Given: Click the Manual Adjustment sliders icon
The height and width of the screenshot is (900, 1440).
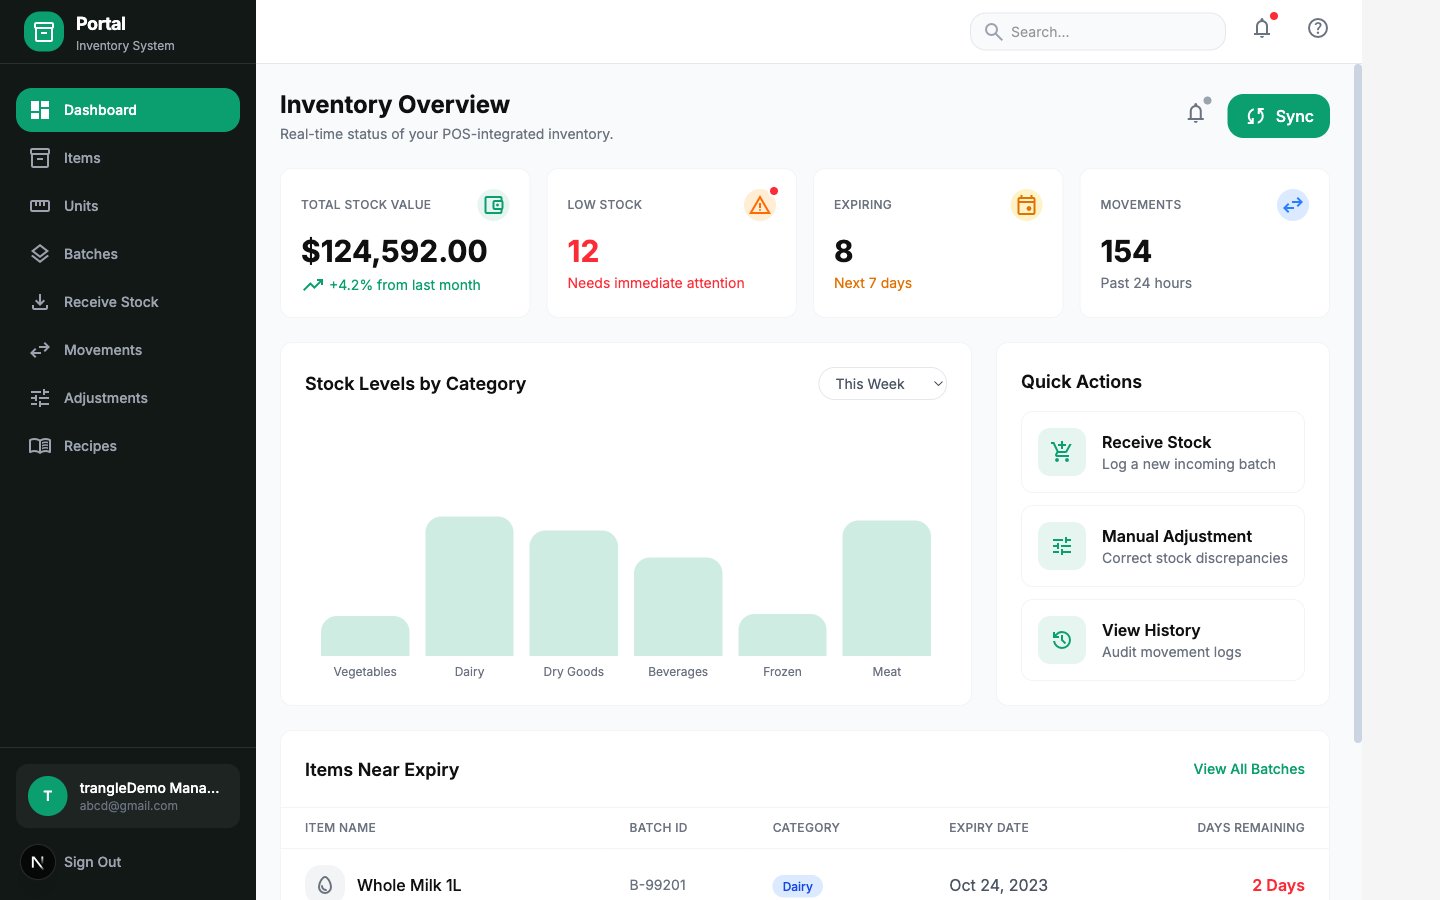Looking at the screenshot, I should (1062, 546).
